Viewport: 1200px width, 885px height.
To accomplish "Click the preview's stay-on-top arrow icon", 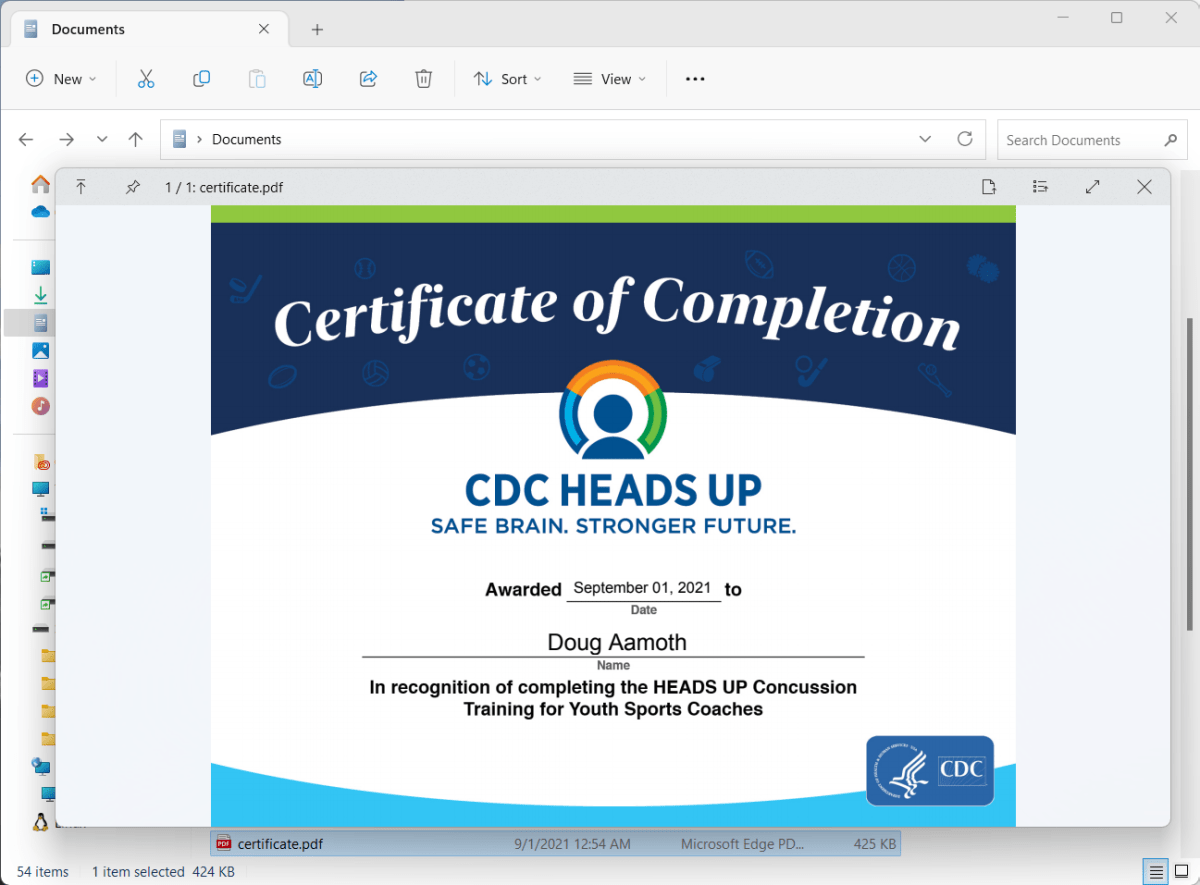I will [81, 187].
